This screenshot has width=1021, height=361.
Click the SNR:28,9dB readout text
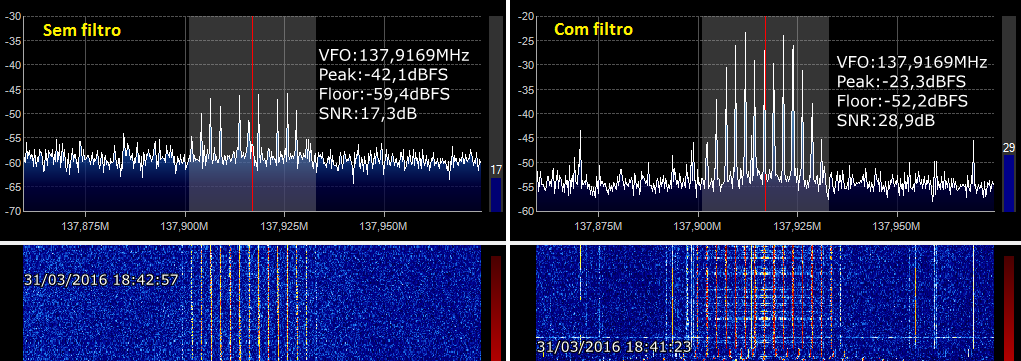(x=886, y=121)
